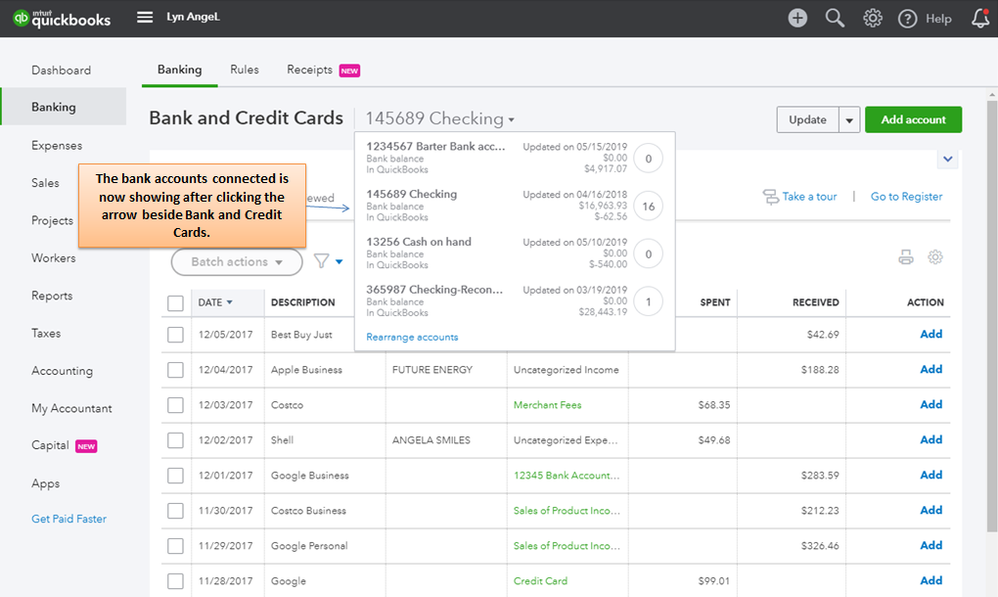Select 365987 Checking-Recon account
The image size is (998, 597).
513,301
